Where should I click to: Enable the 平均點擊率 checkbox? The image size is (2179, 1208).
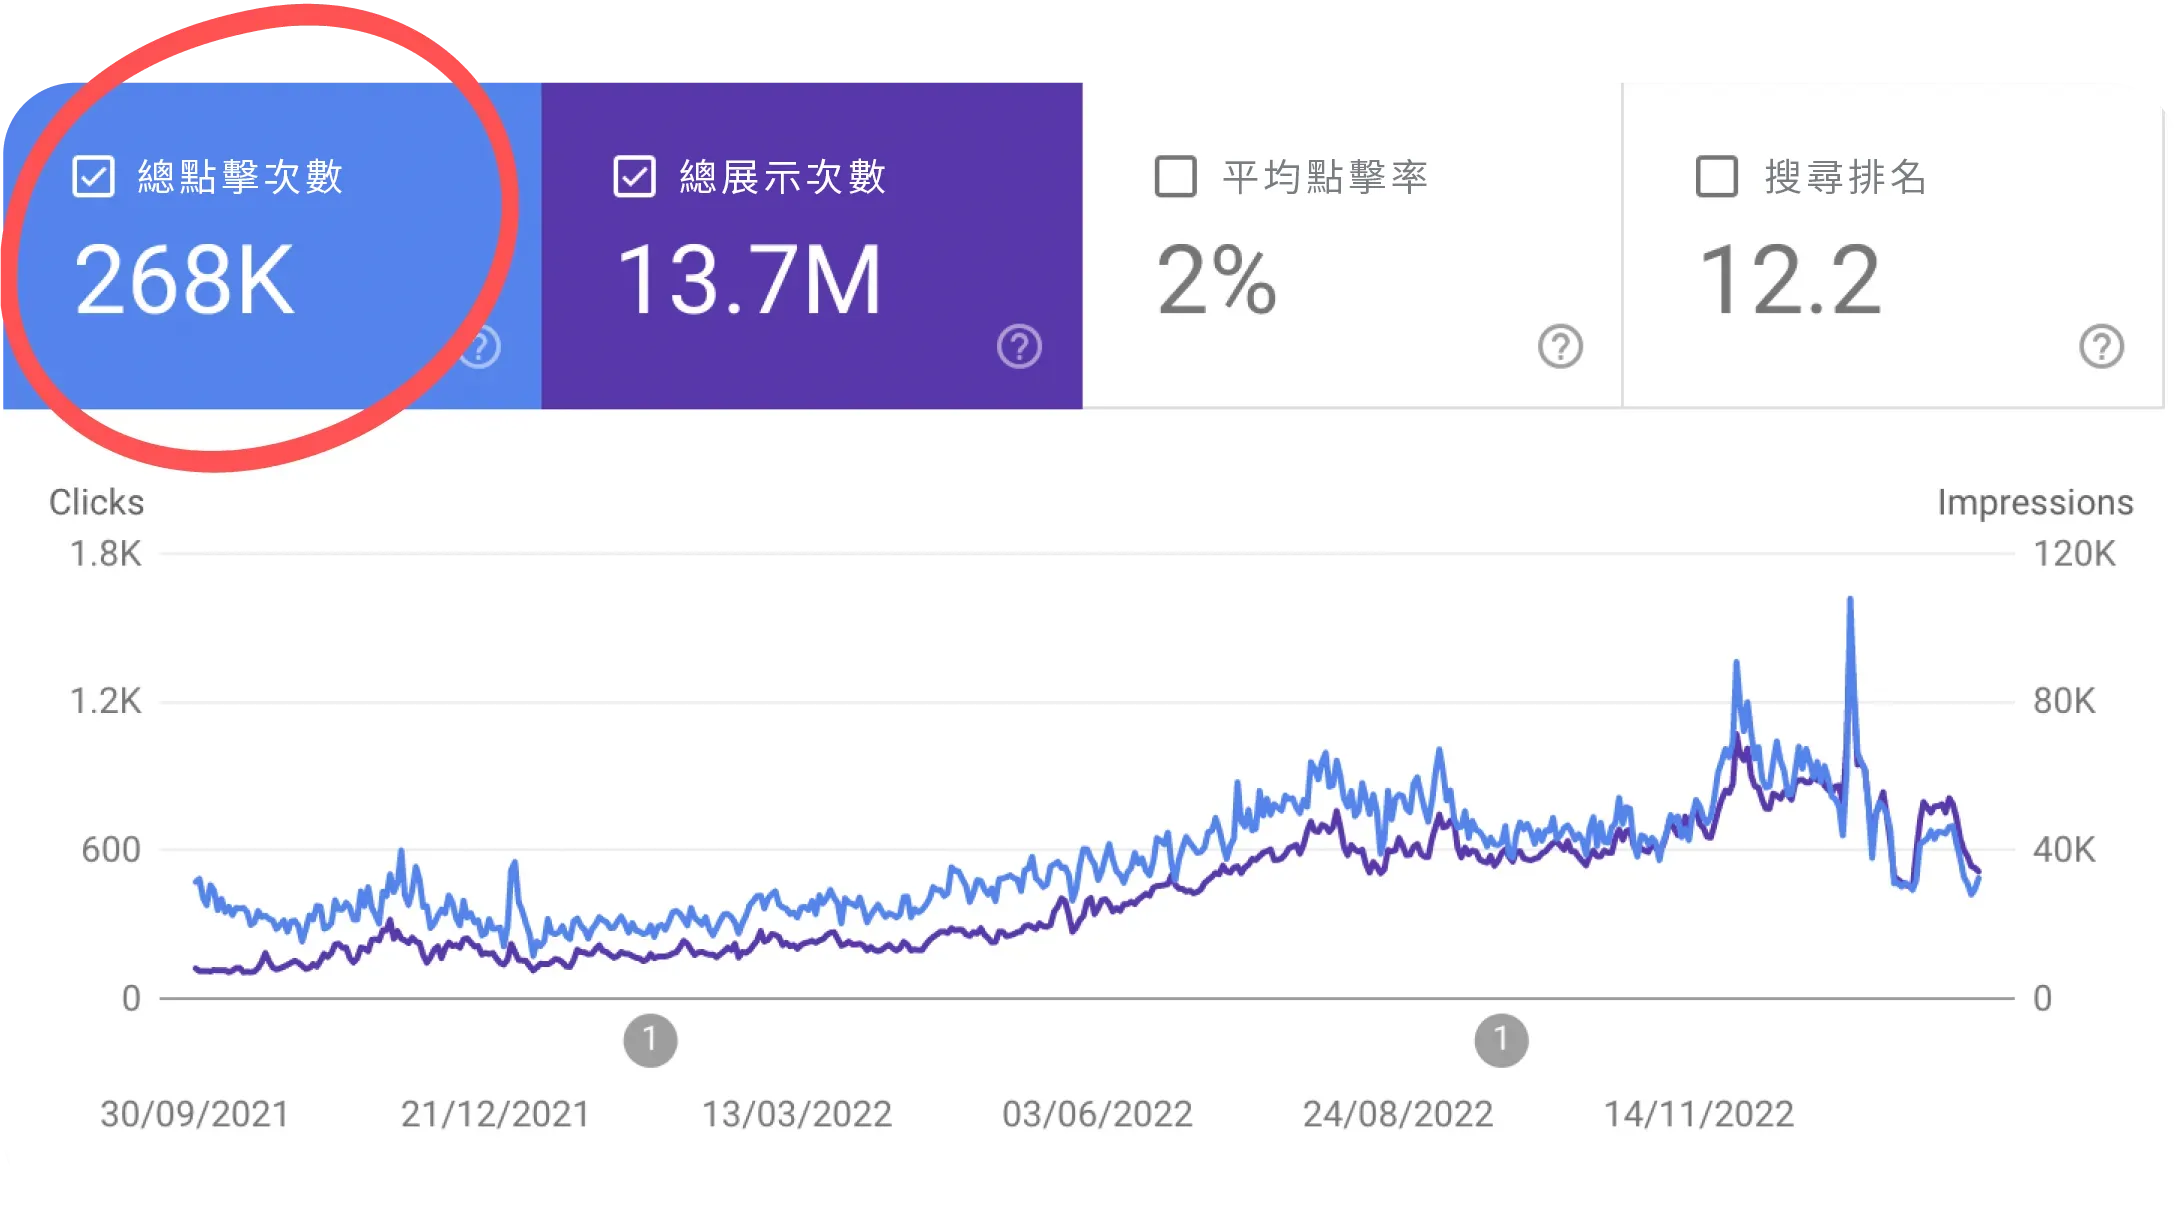(x=1173, y=177)
